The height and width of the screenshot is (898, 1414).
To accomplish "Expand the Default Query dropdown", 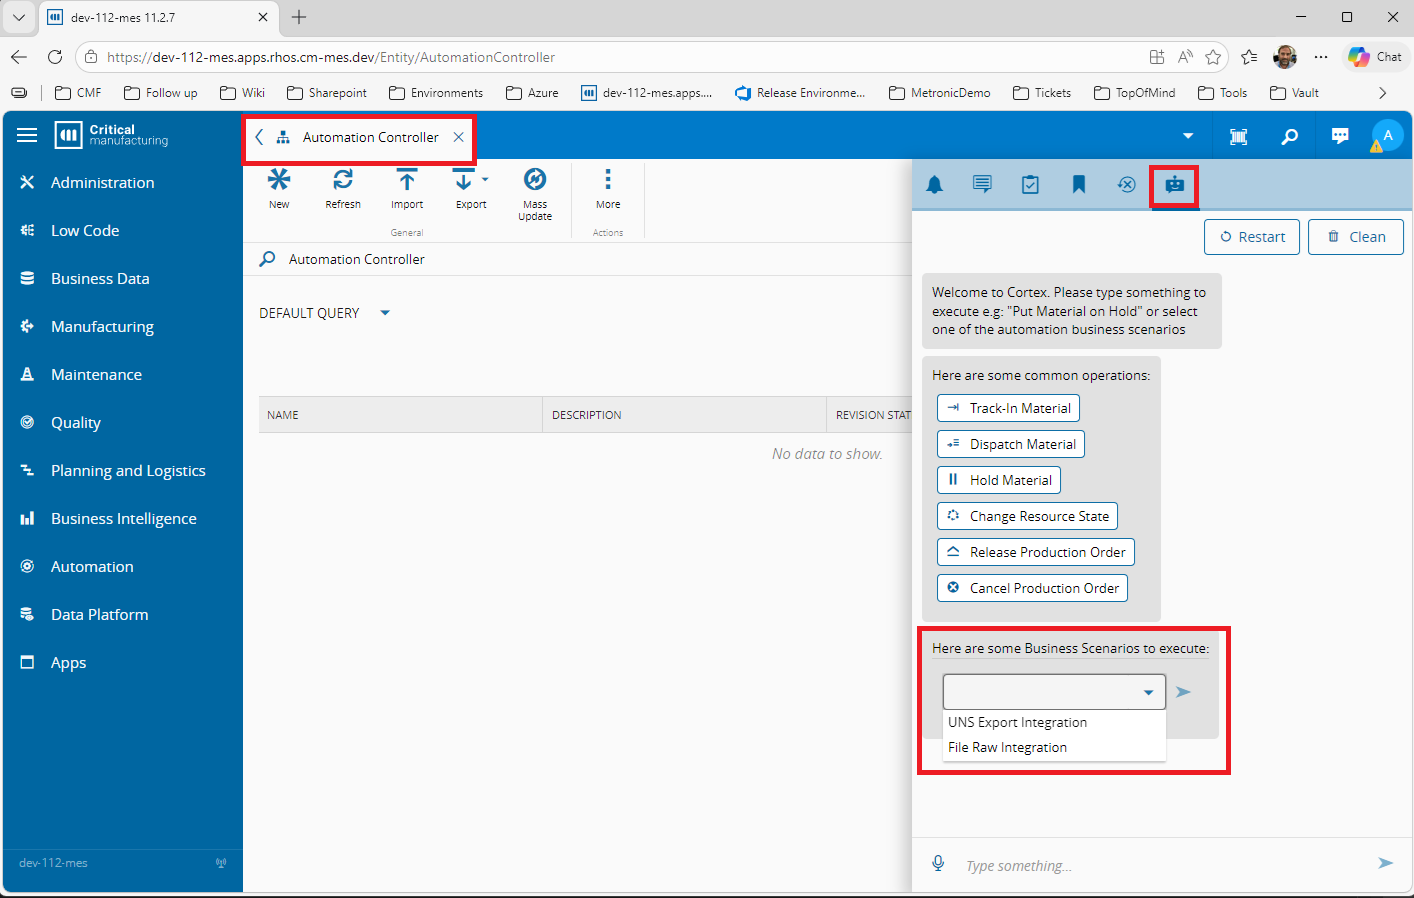I will 385,313.
